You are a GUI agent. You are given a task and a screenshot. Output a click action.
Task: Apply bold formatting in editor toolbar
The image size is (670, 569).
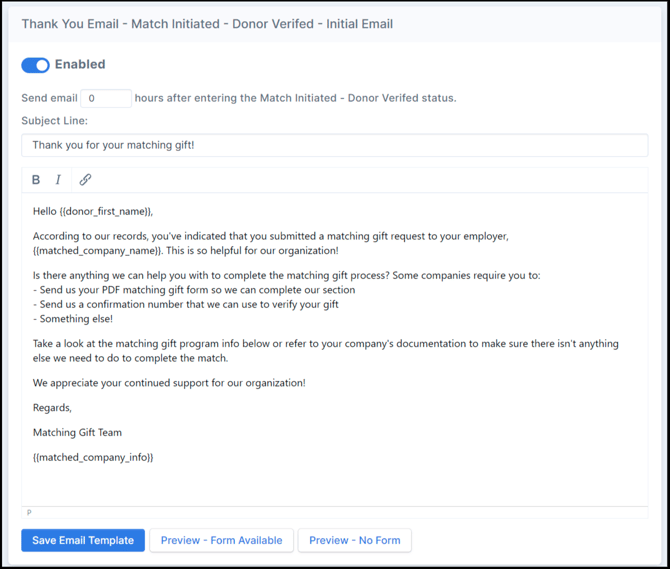36,180
